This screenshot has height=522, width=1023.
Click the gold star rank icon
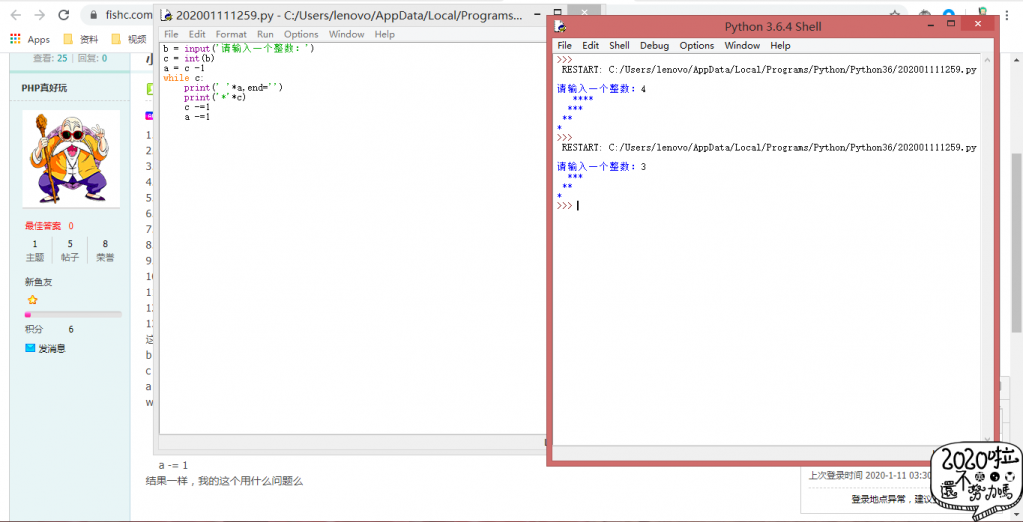[x=32, y=299]
